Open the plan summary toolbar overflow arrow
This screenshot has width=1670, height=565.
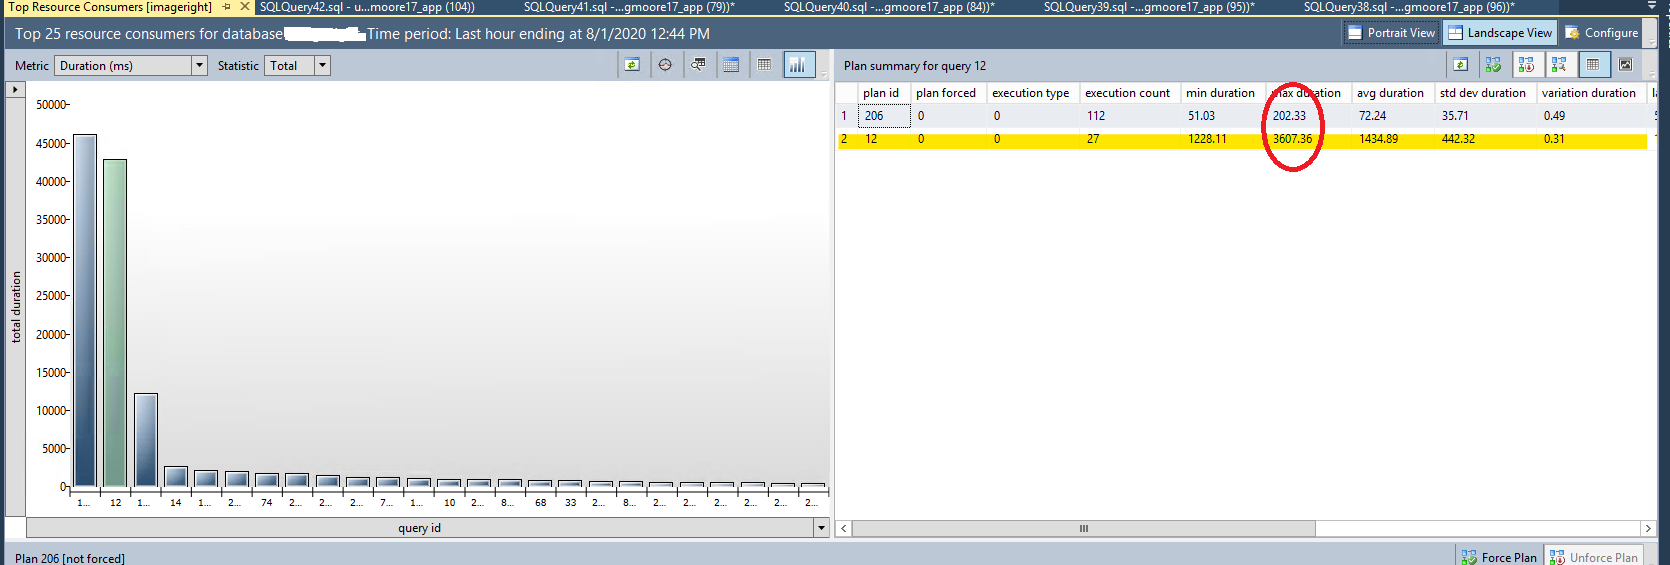[1651, 73]
